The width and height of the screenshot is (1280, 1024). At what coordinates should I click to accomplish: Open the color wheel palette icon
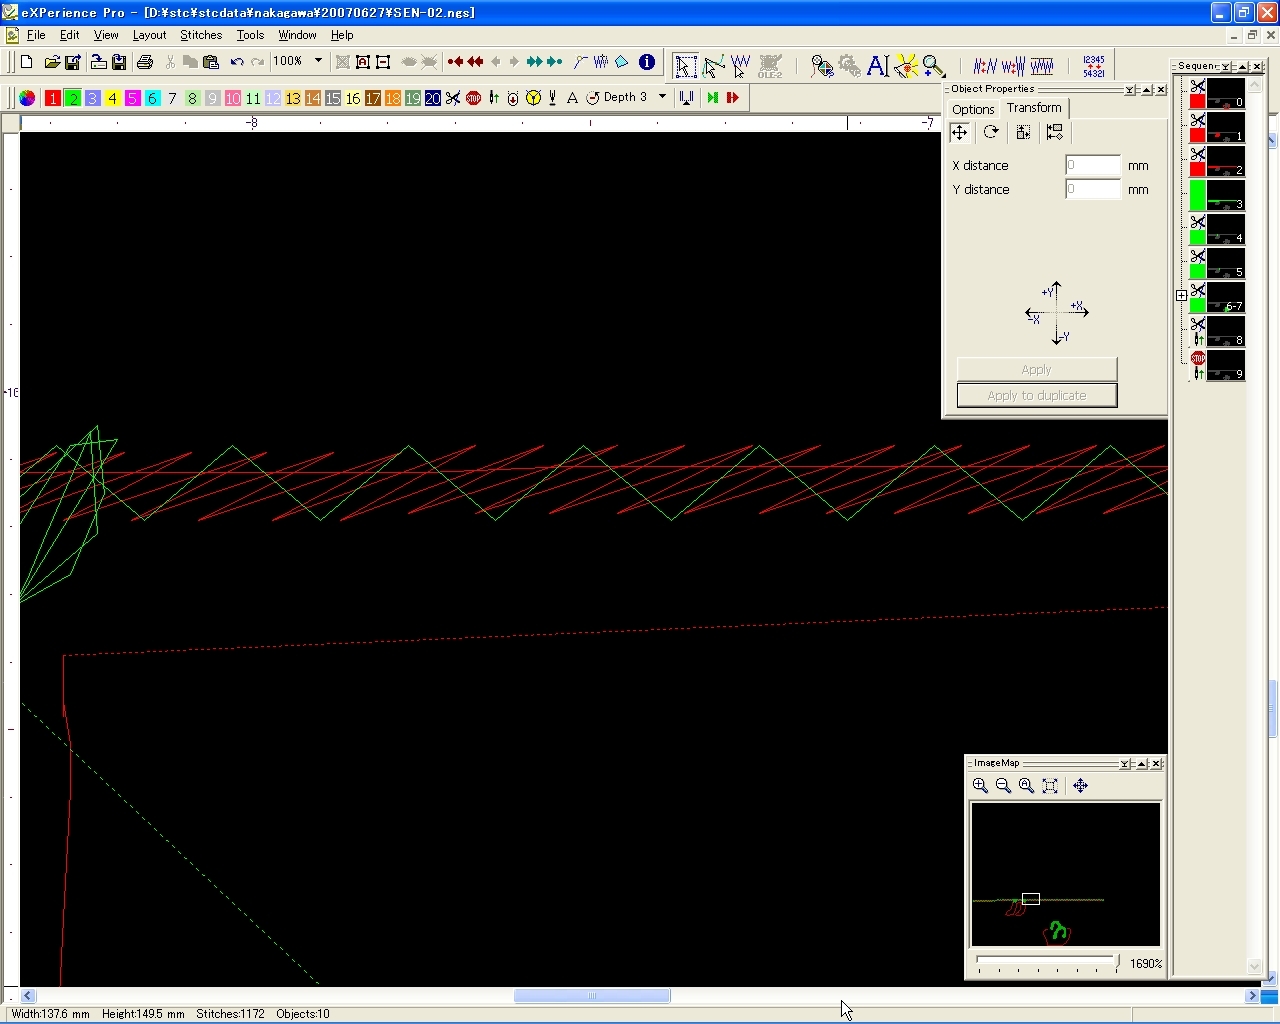click(27, 98)
